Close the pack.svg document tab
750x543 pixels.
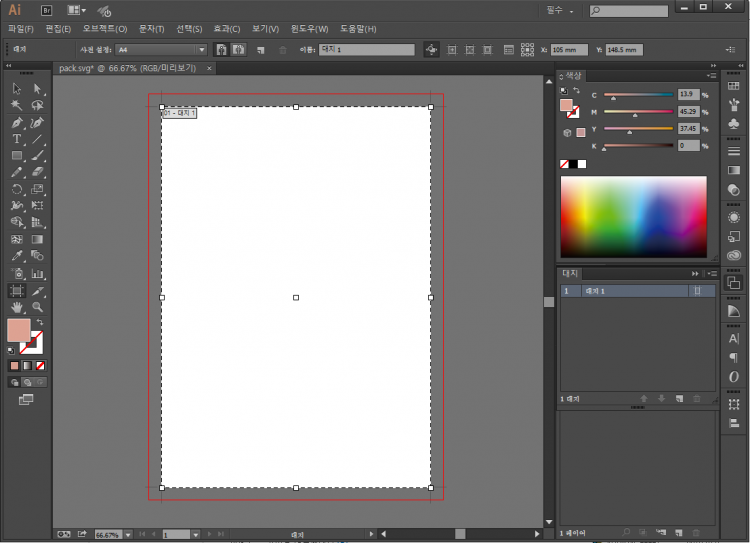[209, 68]
